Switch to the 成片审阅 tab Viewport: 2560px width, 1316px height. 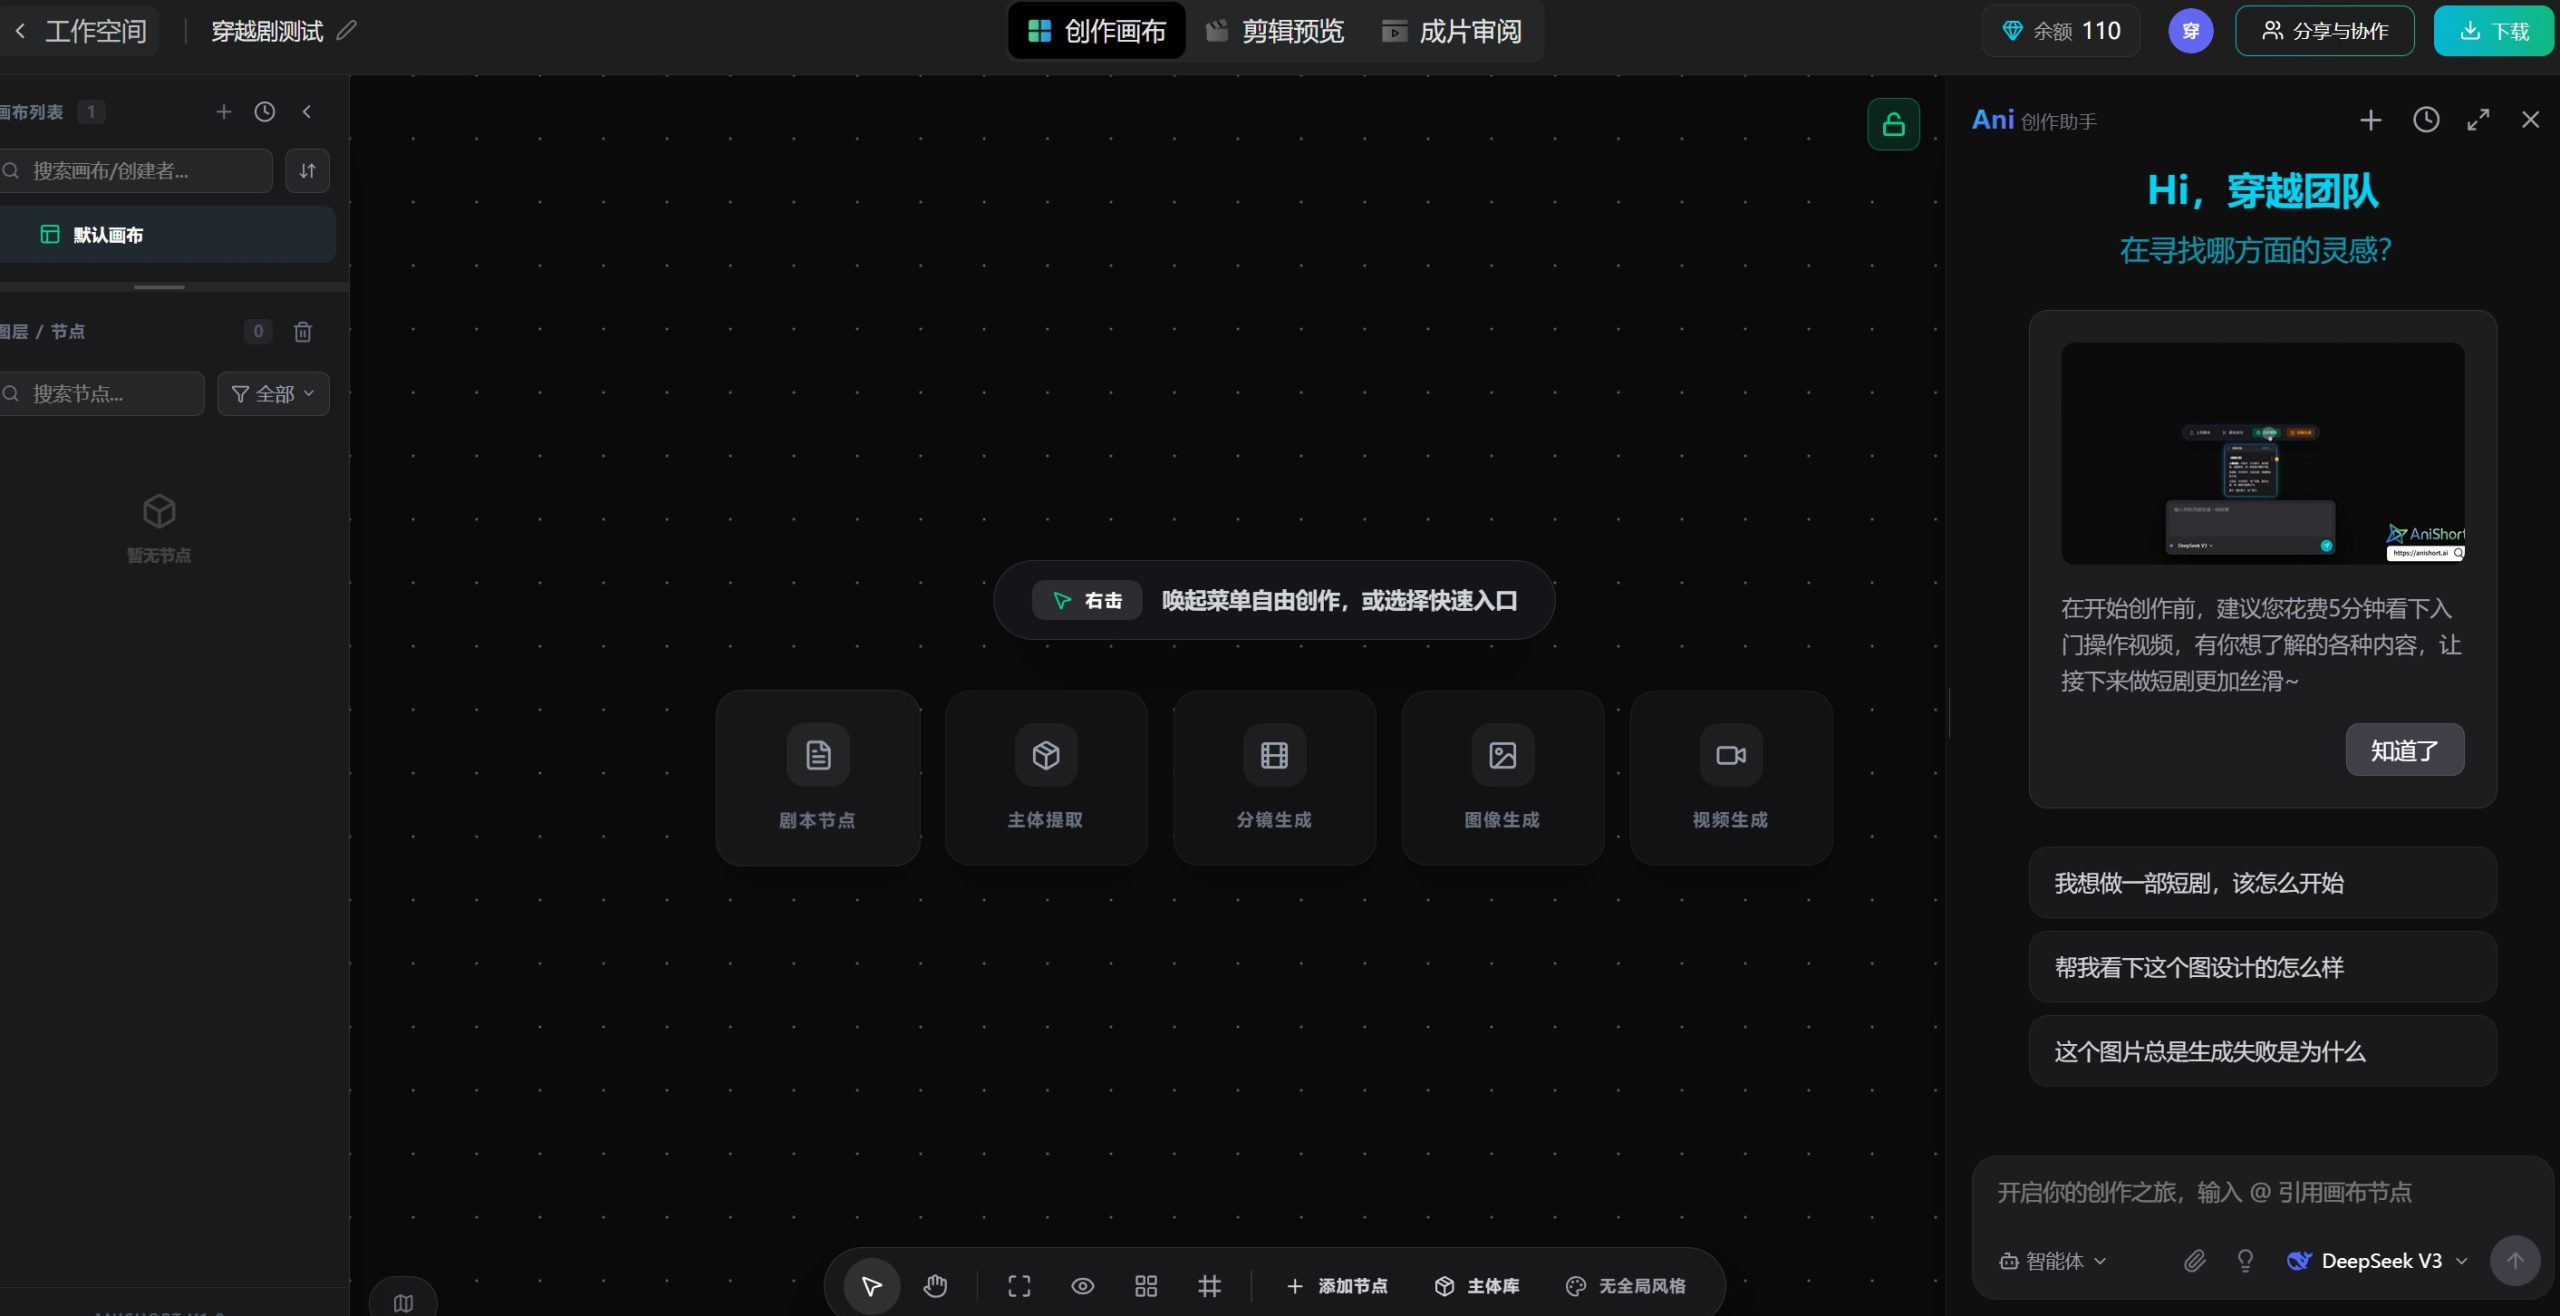(1452, 31)
